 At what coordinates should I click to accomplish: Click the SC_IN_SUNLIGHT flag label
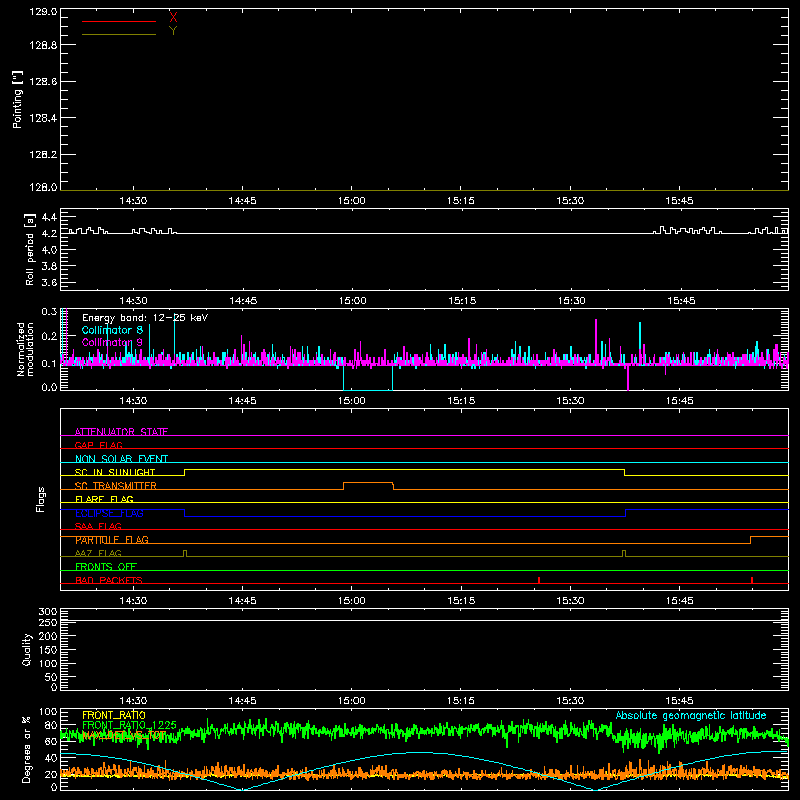tap(115, 472)
